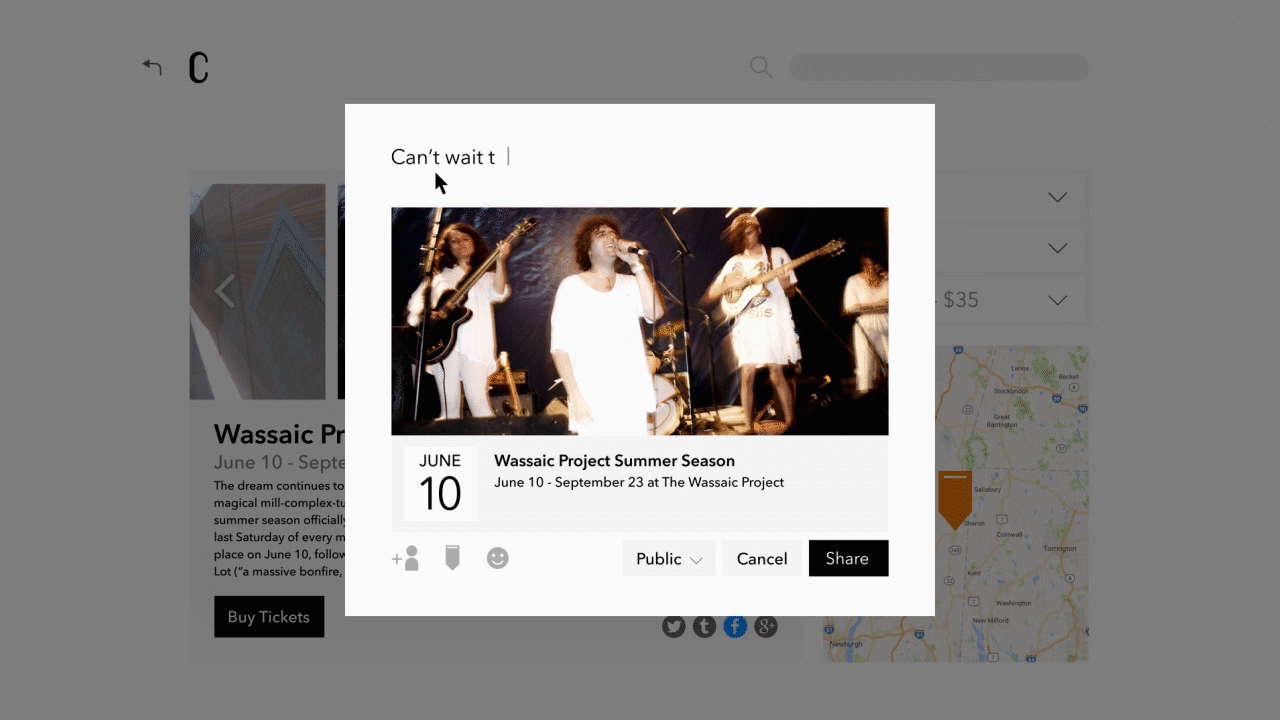1280x720 pixels.
Task: Share event on Google Plus
Action: [766, 627]
